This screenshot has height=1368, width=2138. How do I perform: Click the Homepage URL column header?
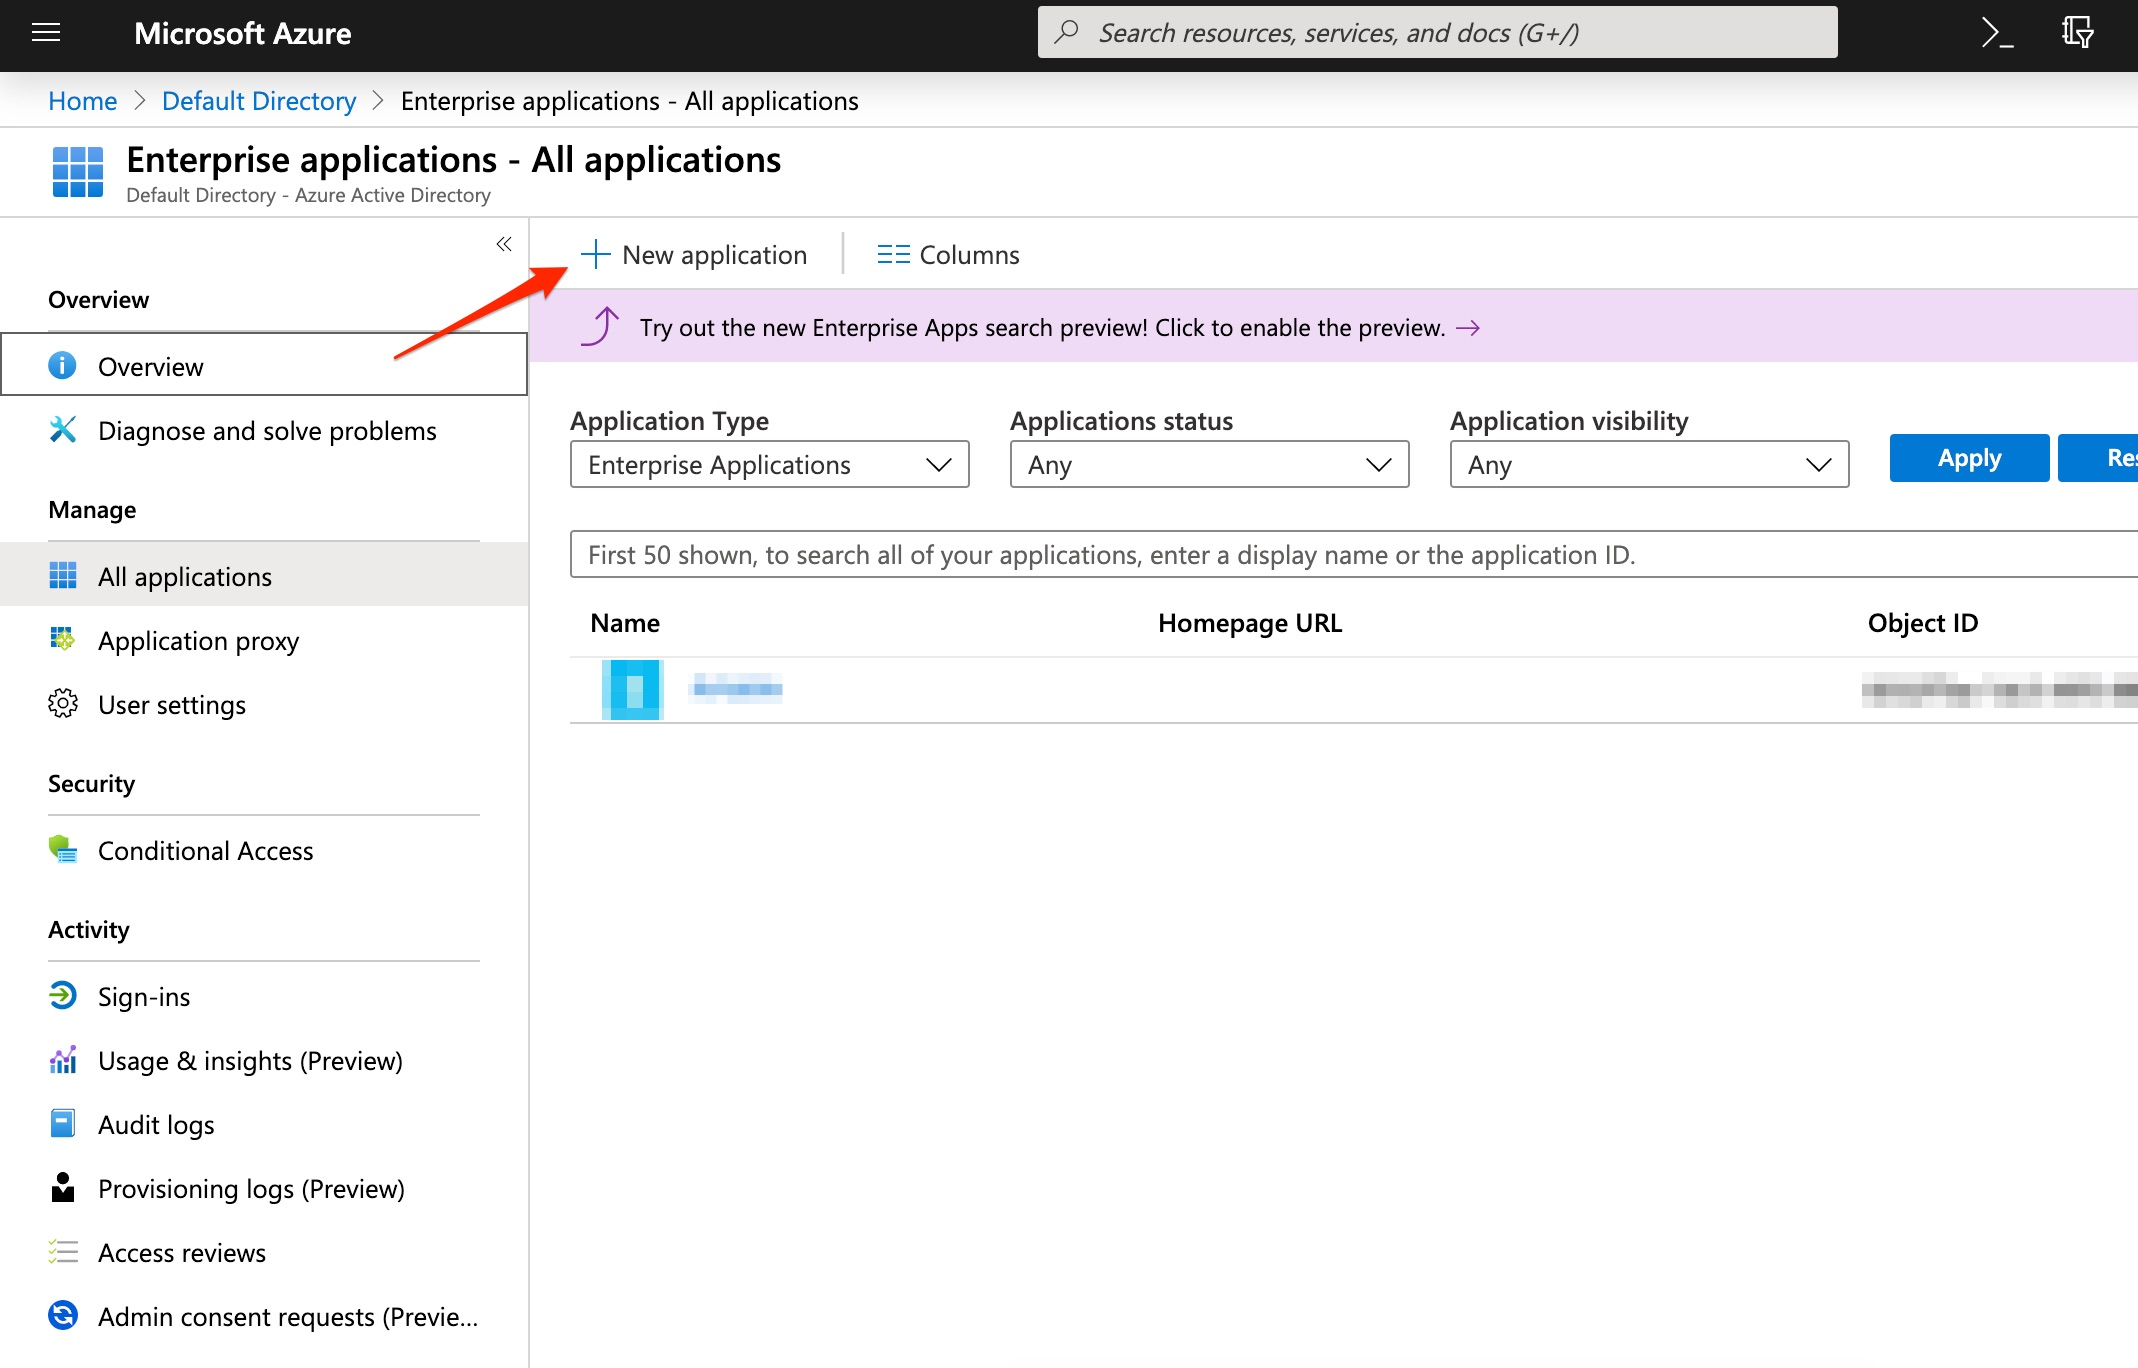(x=1250, y=623)
